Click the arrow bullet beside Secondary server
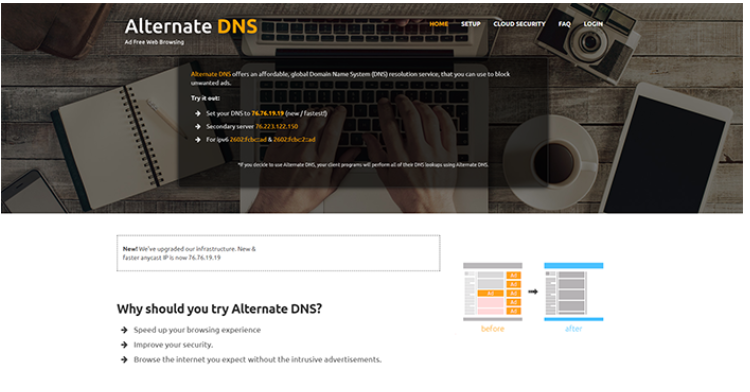 point(198,126)
